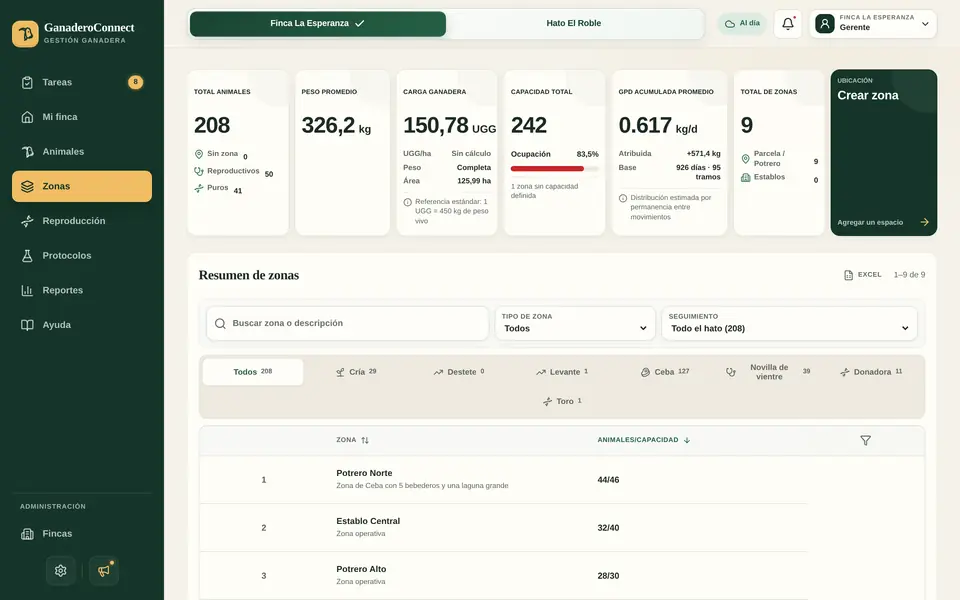Click the settings gear icon

pyautogui.click(x=61, y=571)
